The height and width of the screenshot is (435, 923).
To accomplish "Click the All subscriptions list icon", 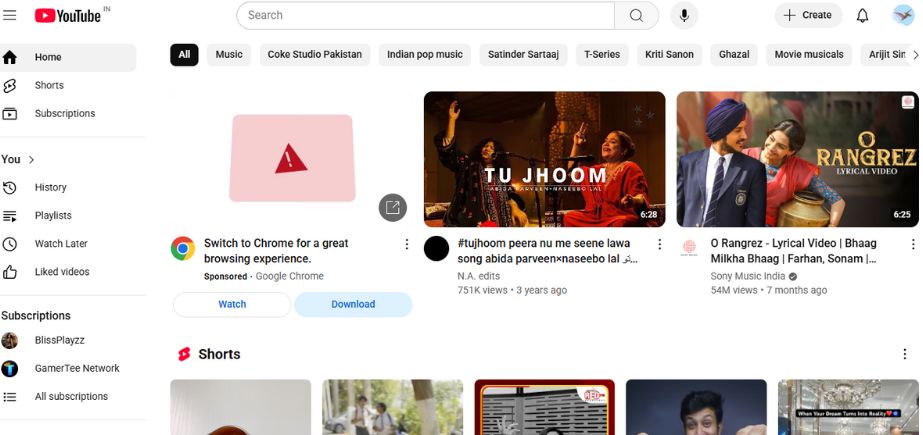I will pos(9,397).
